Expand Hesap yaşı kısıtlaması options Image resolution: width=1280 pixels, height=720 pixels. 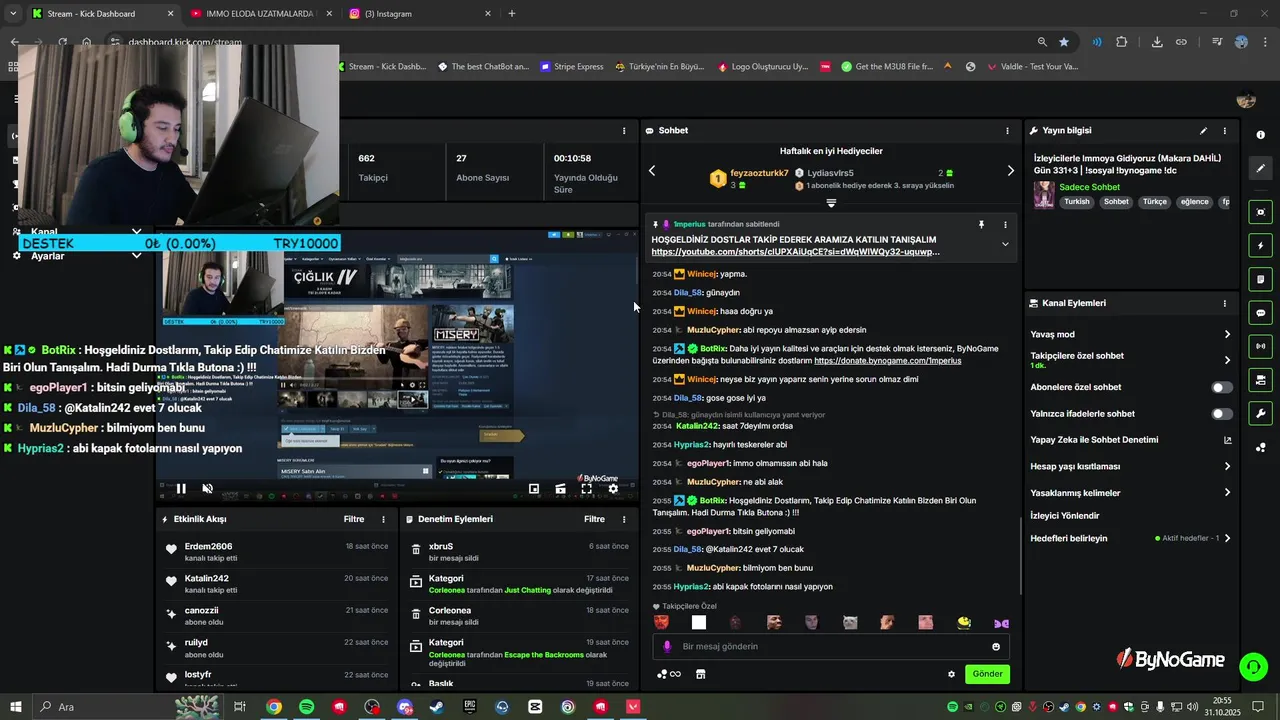[x=1227, y=466]
